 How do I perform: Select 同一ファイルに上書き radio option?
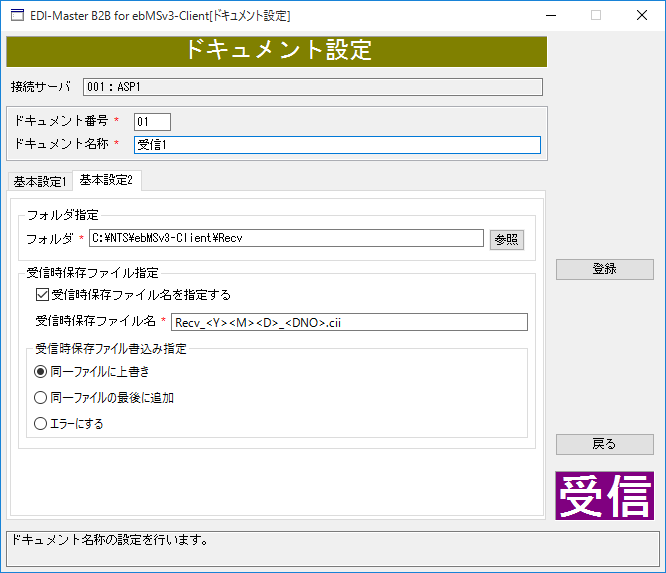point(41,372)
